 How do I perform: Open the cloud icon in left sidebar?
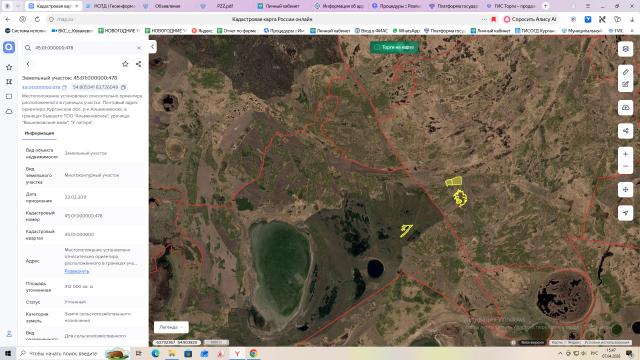(9, 111)
